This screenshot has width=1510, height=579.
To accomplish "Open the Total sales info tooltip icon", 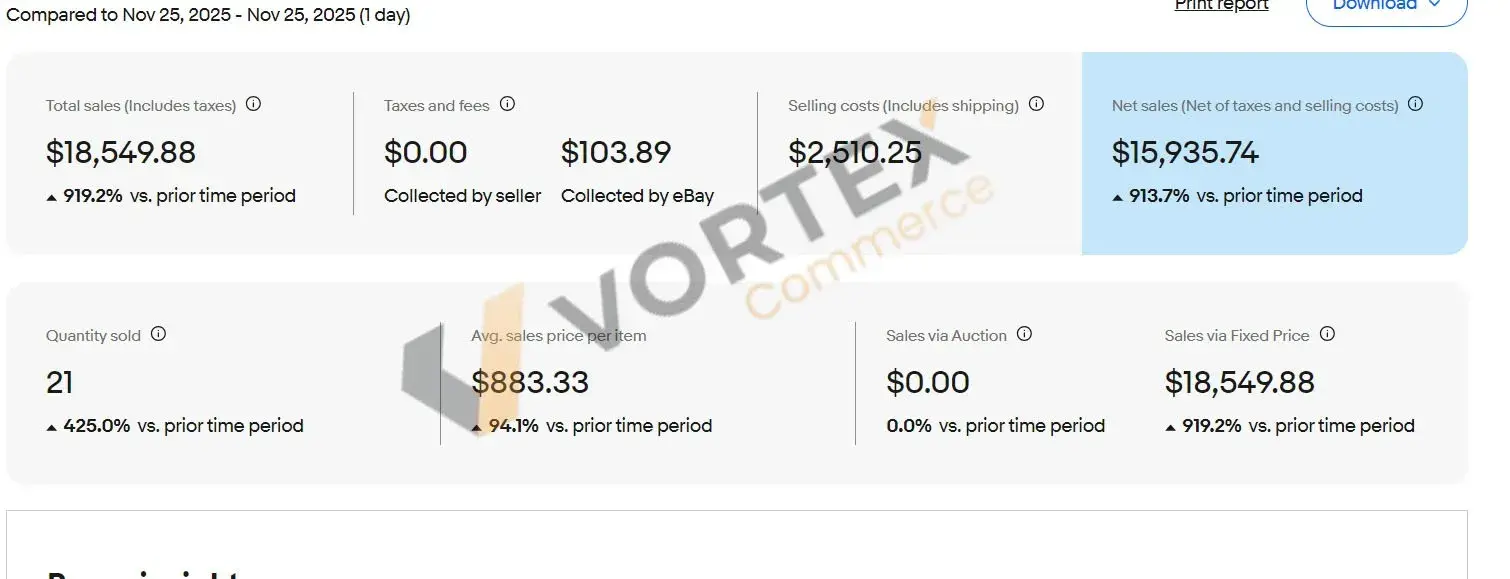I will (254, 104).
